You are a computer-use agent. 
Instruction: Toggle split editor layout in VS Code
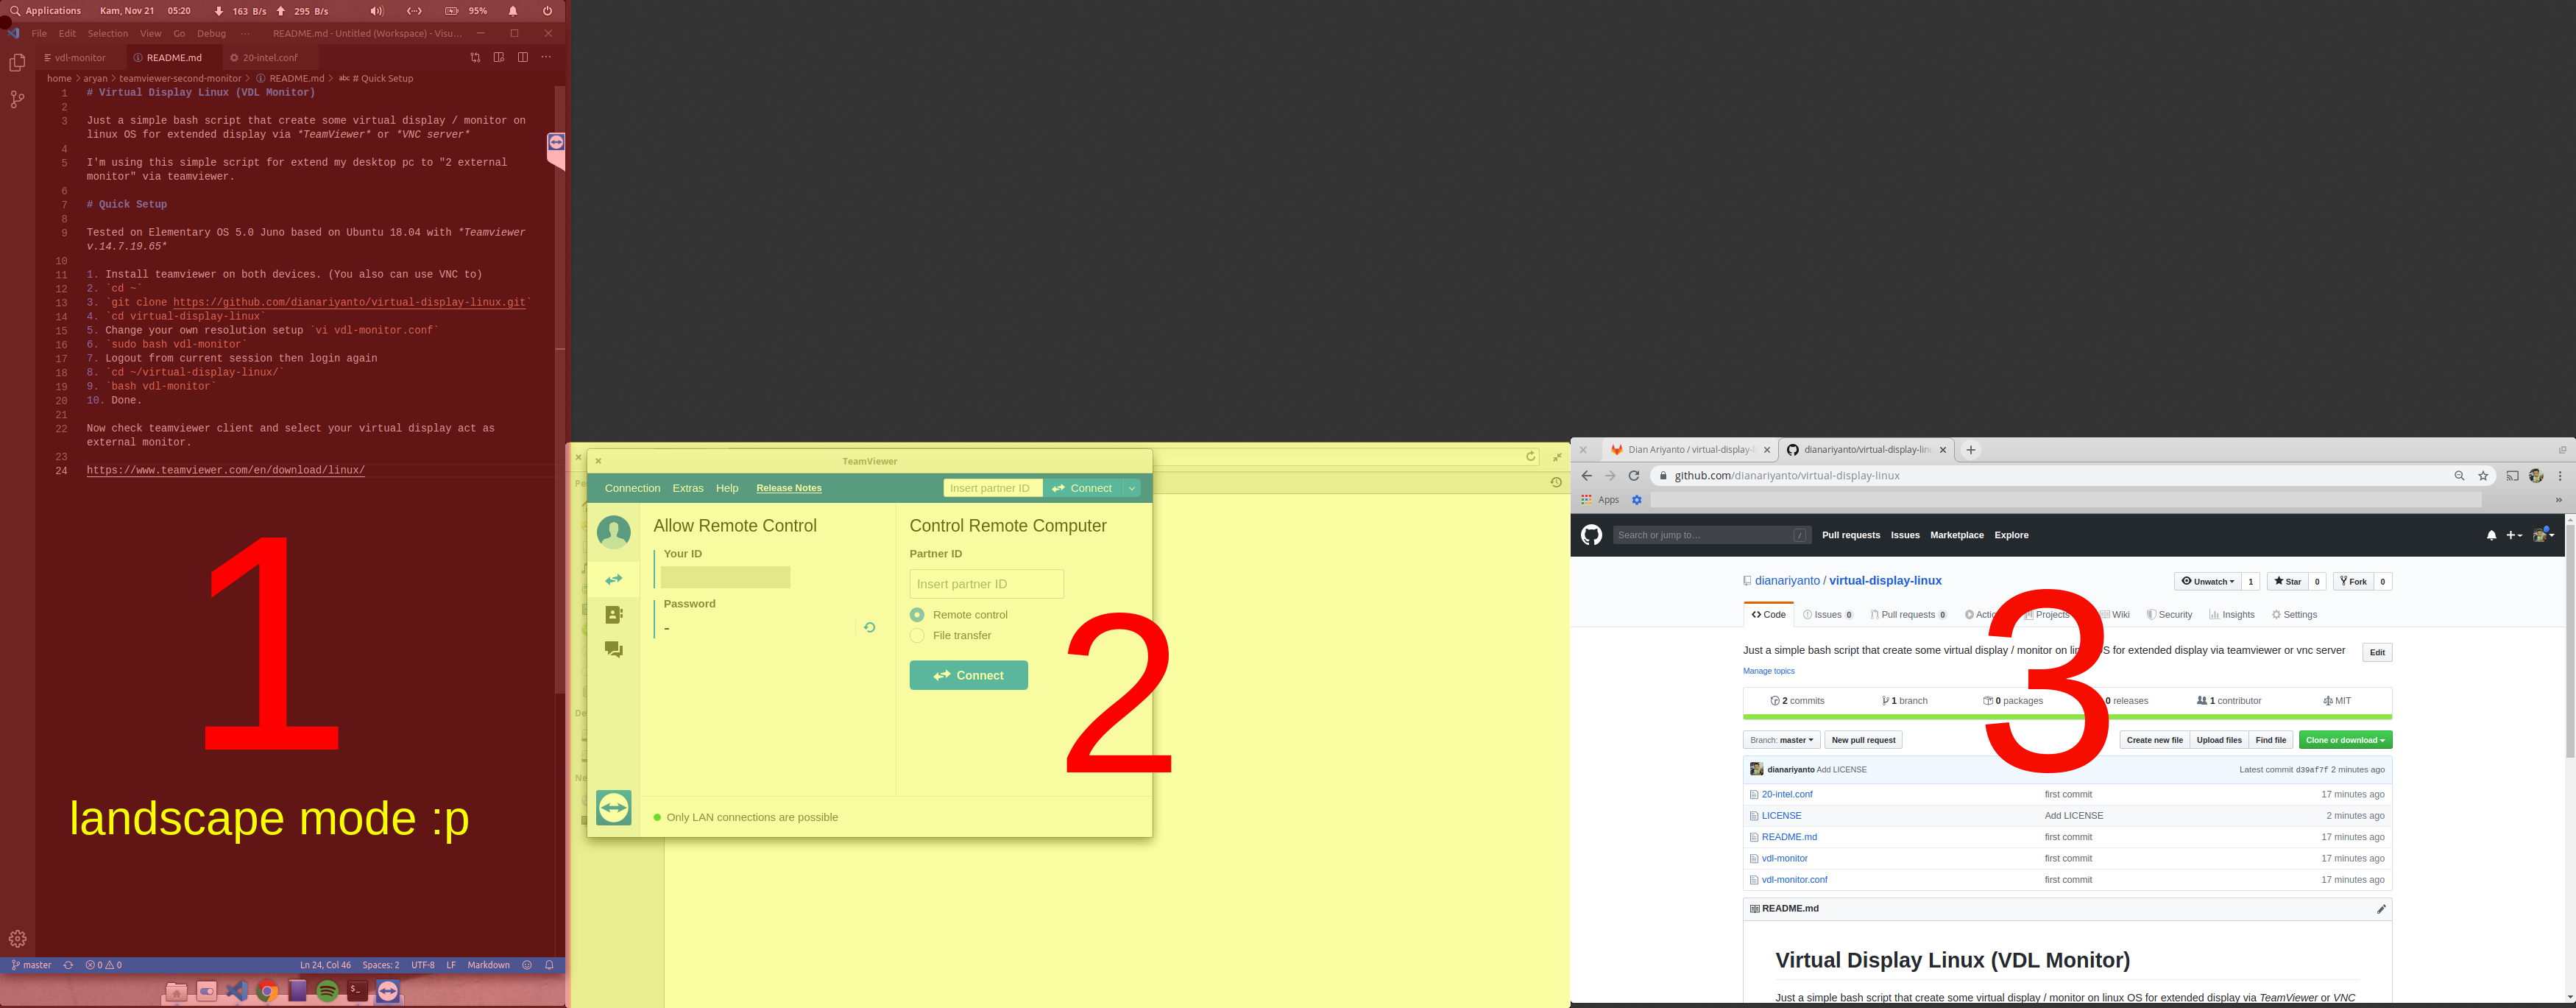coord(522,57)
